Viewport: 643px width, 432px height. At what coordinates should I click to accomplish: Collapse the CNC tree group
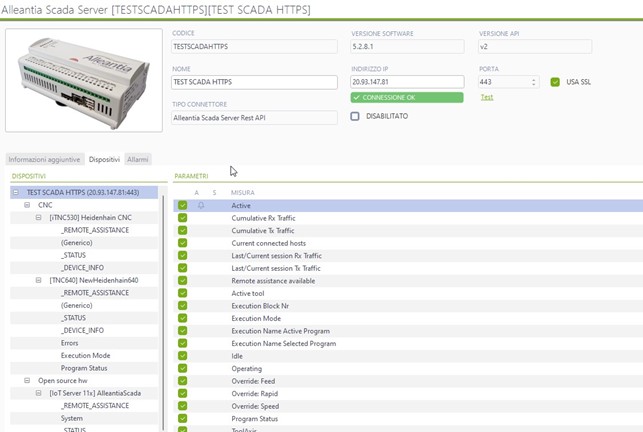click(27, 205)
